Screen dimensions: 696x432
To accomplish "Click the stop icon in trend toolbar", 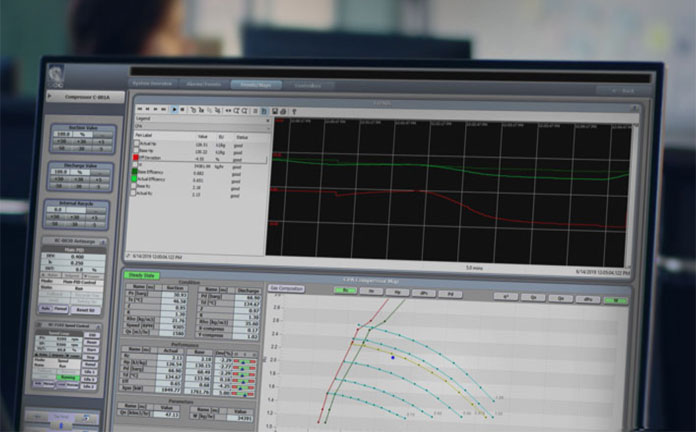I will click(182, 109).
